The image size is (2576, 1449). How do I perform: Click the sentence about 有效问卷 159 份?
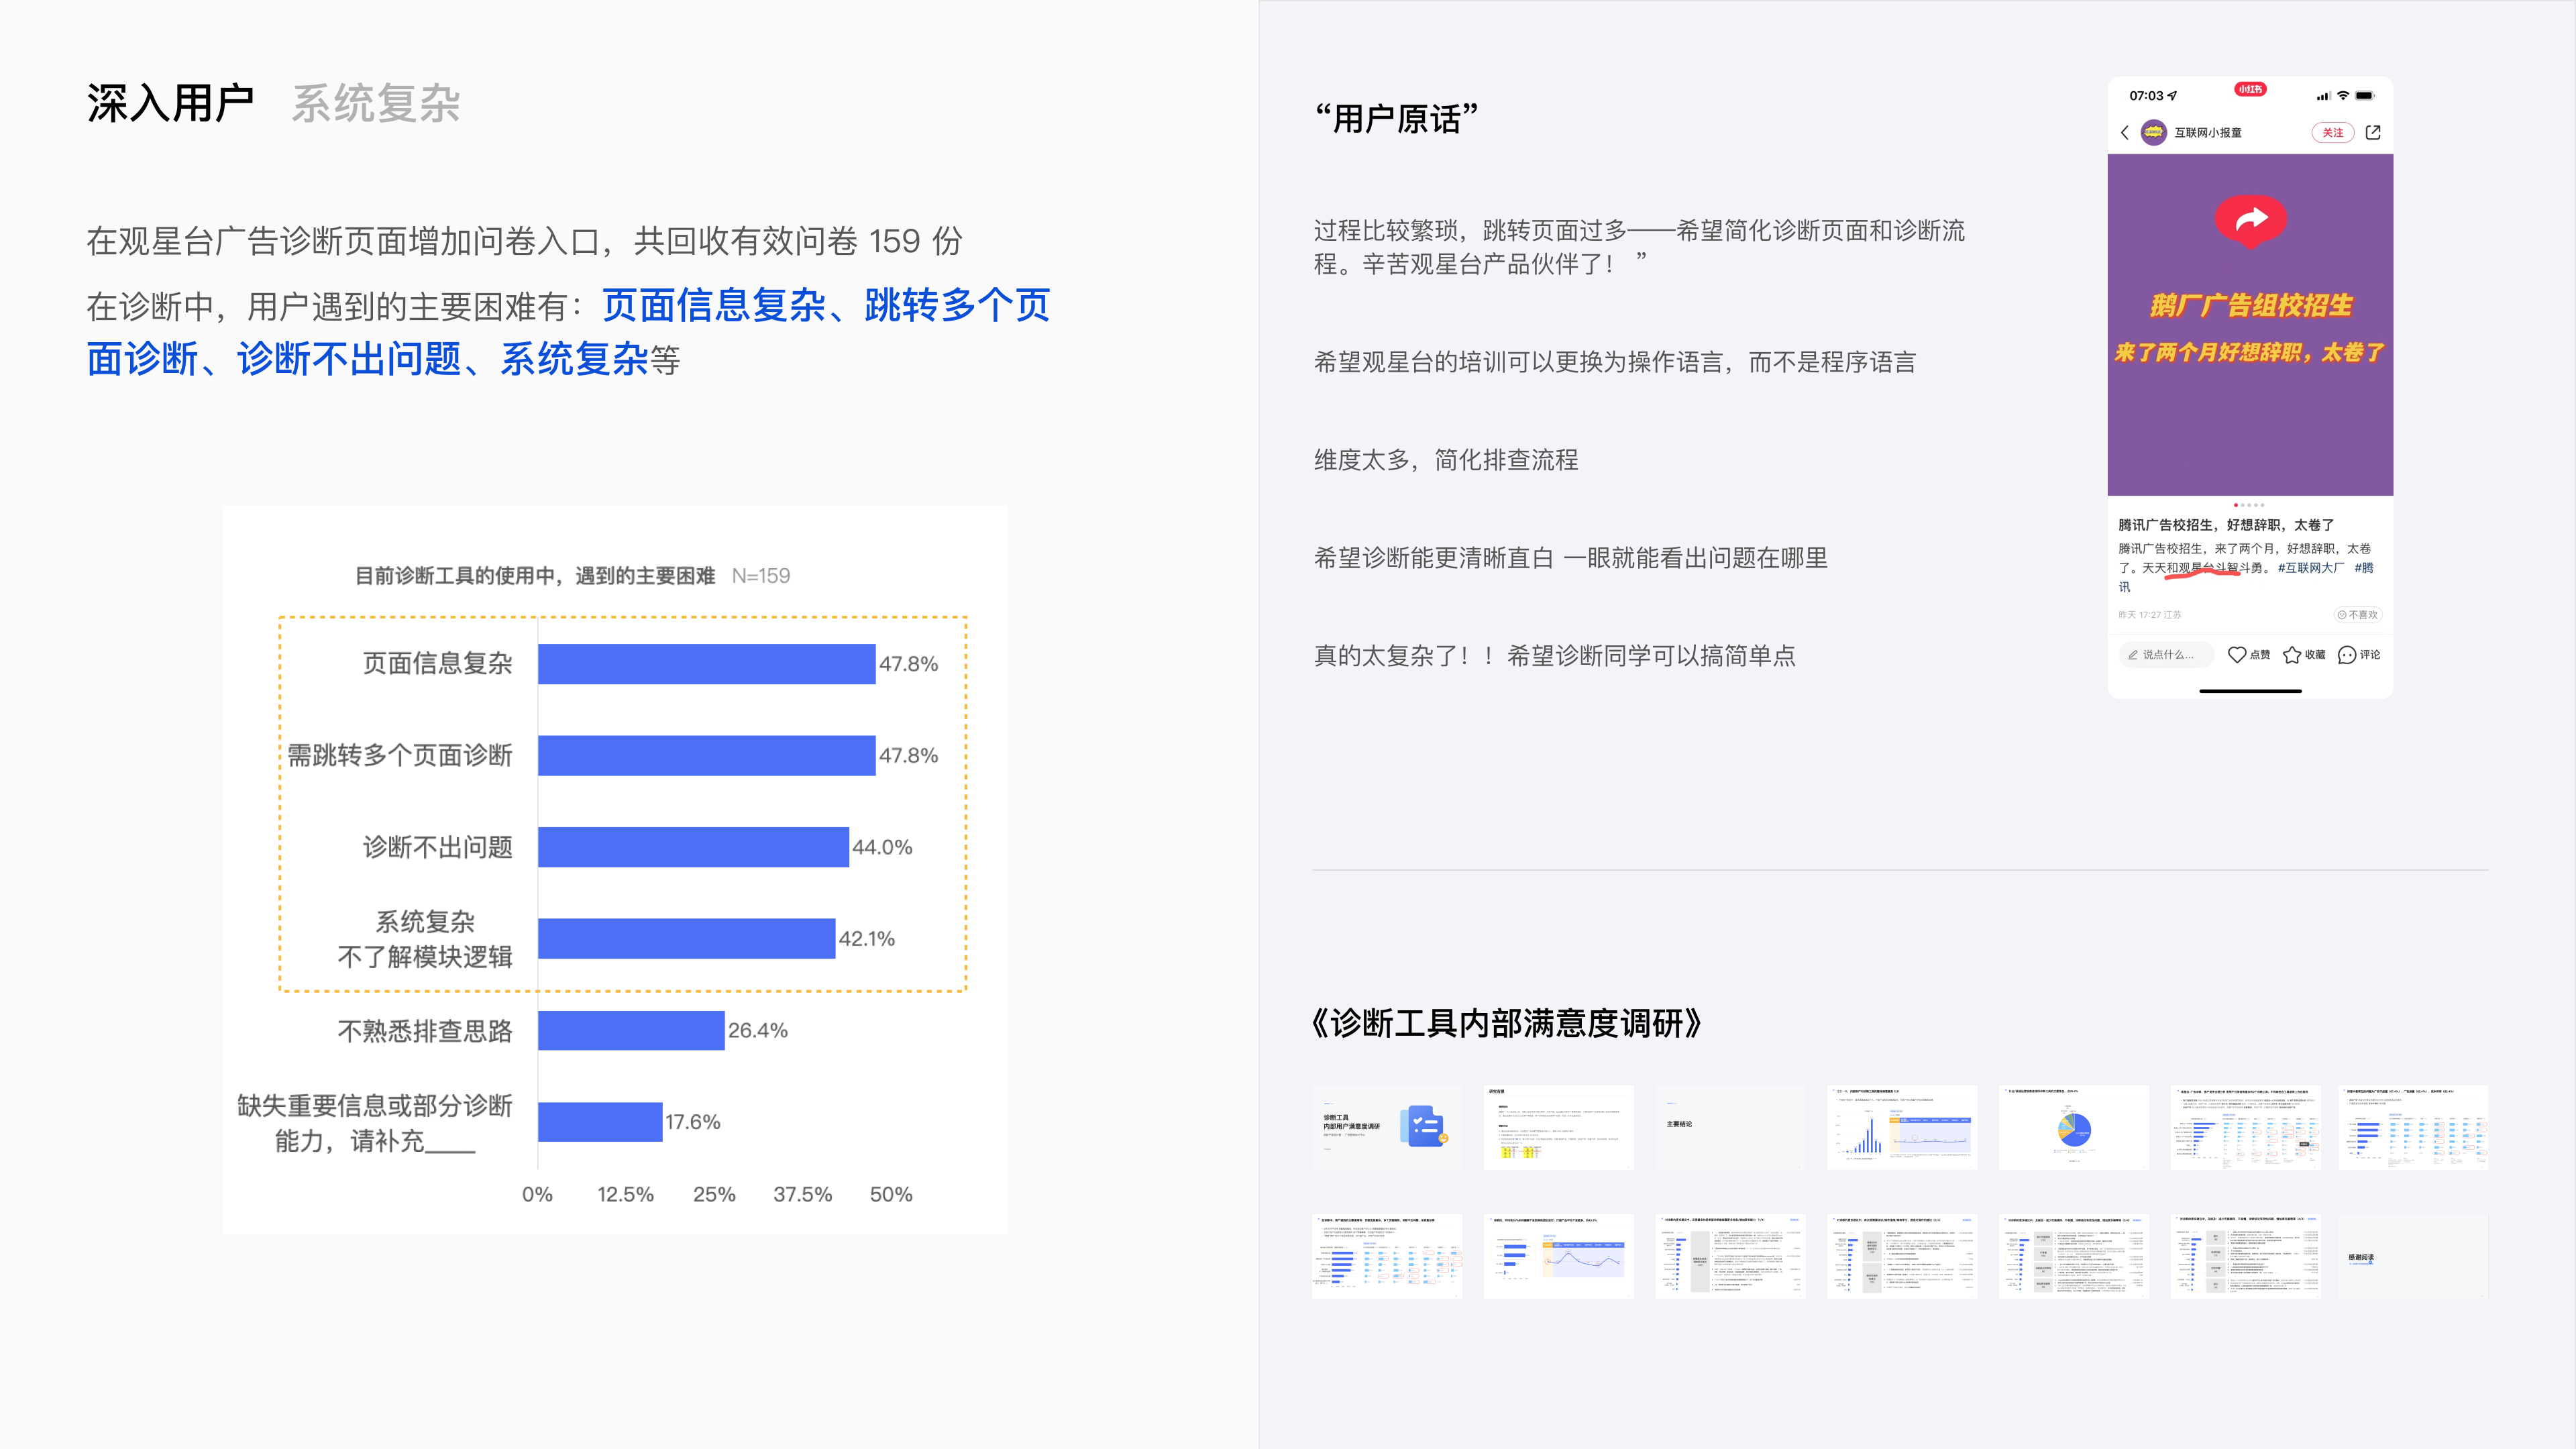(524, 241)
